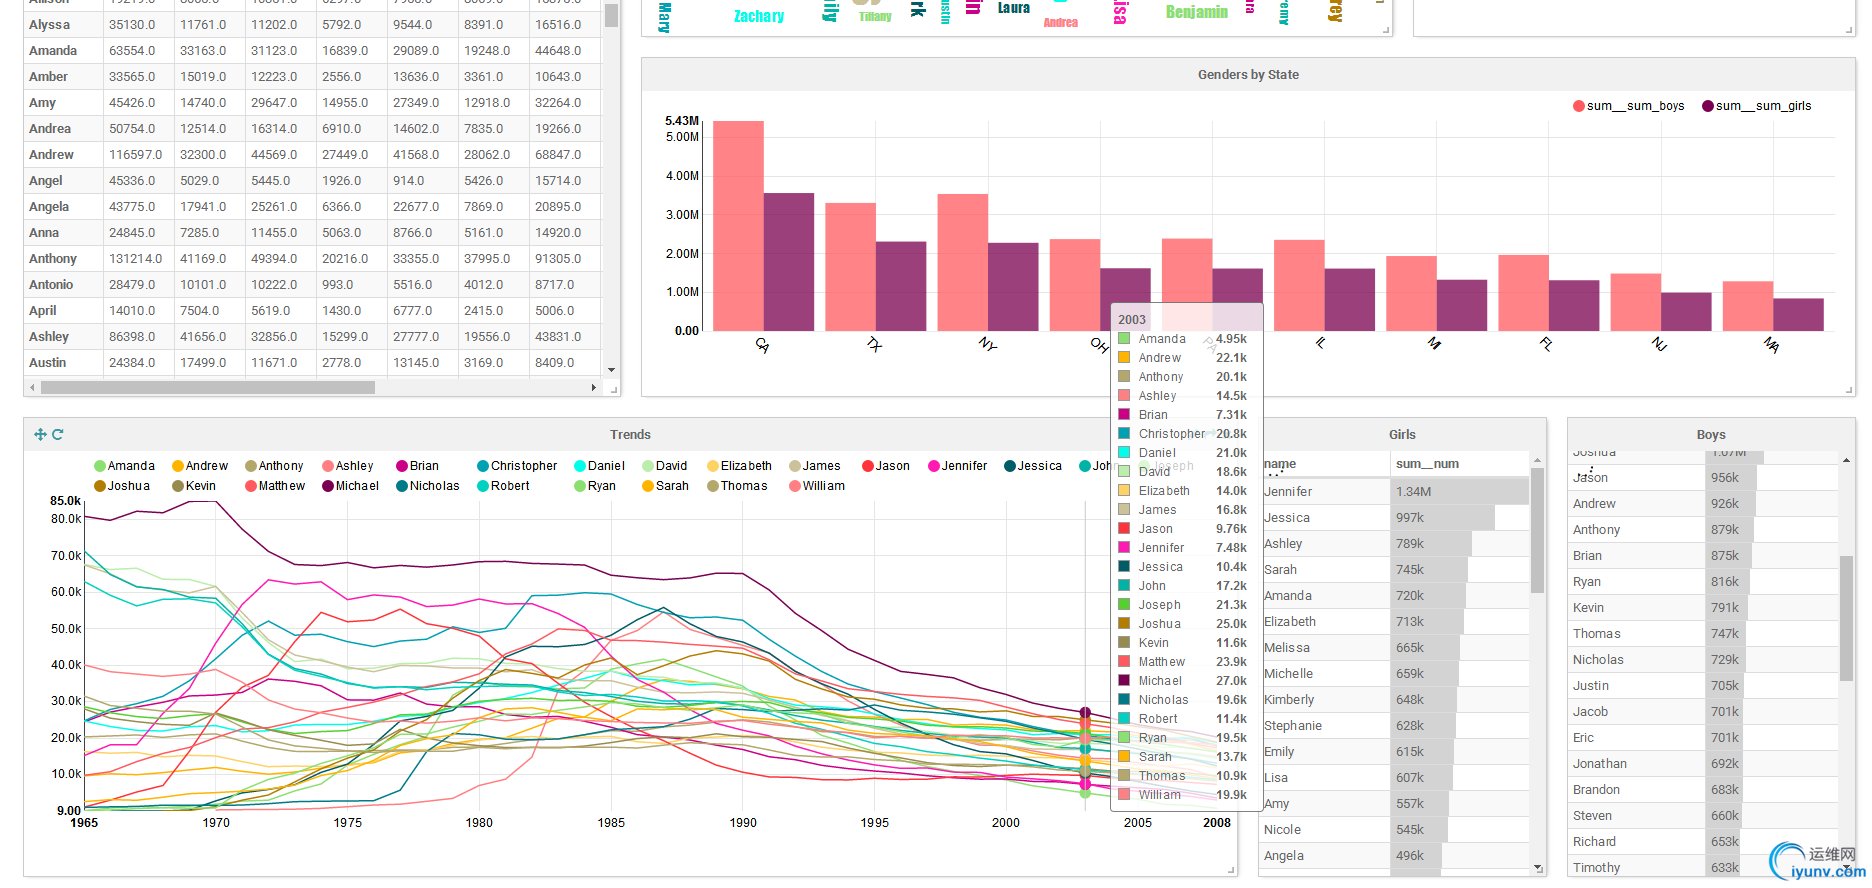Click the resize handle of Trends panel
Viewport: 1872px width, 888px height.
click(1231, 870)
